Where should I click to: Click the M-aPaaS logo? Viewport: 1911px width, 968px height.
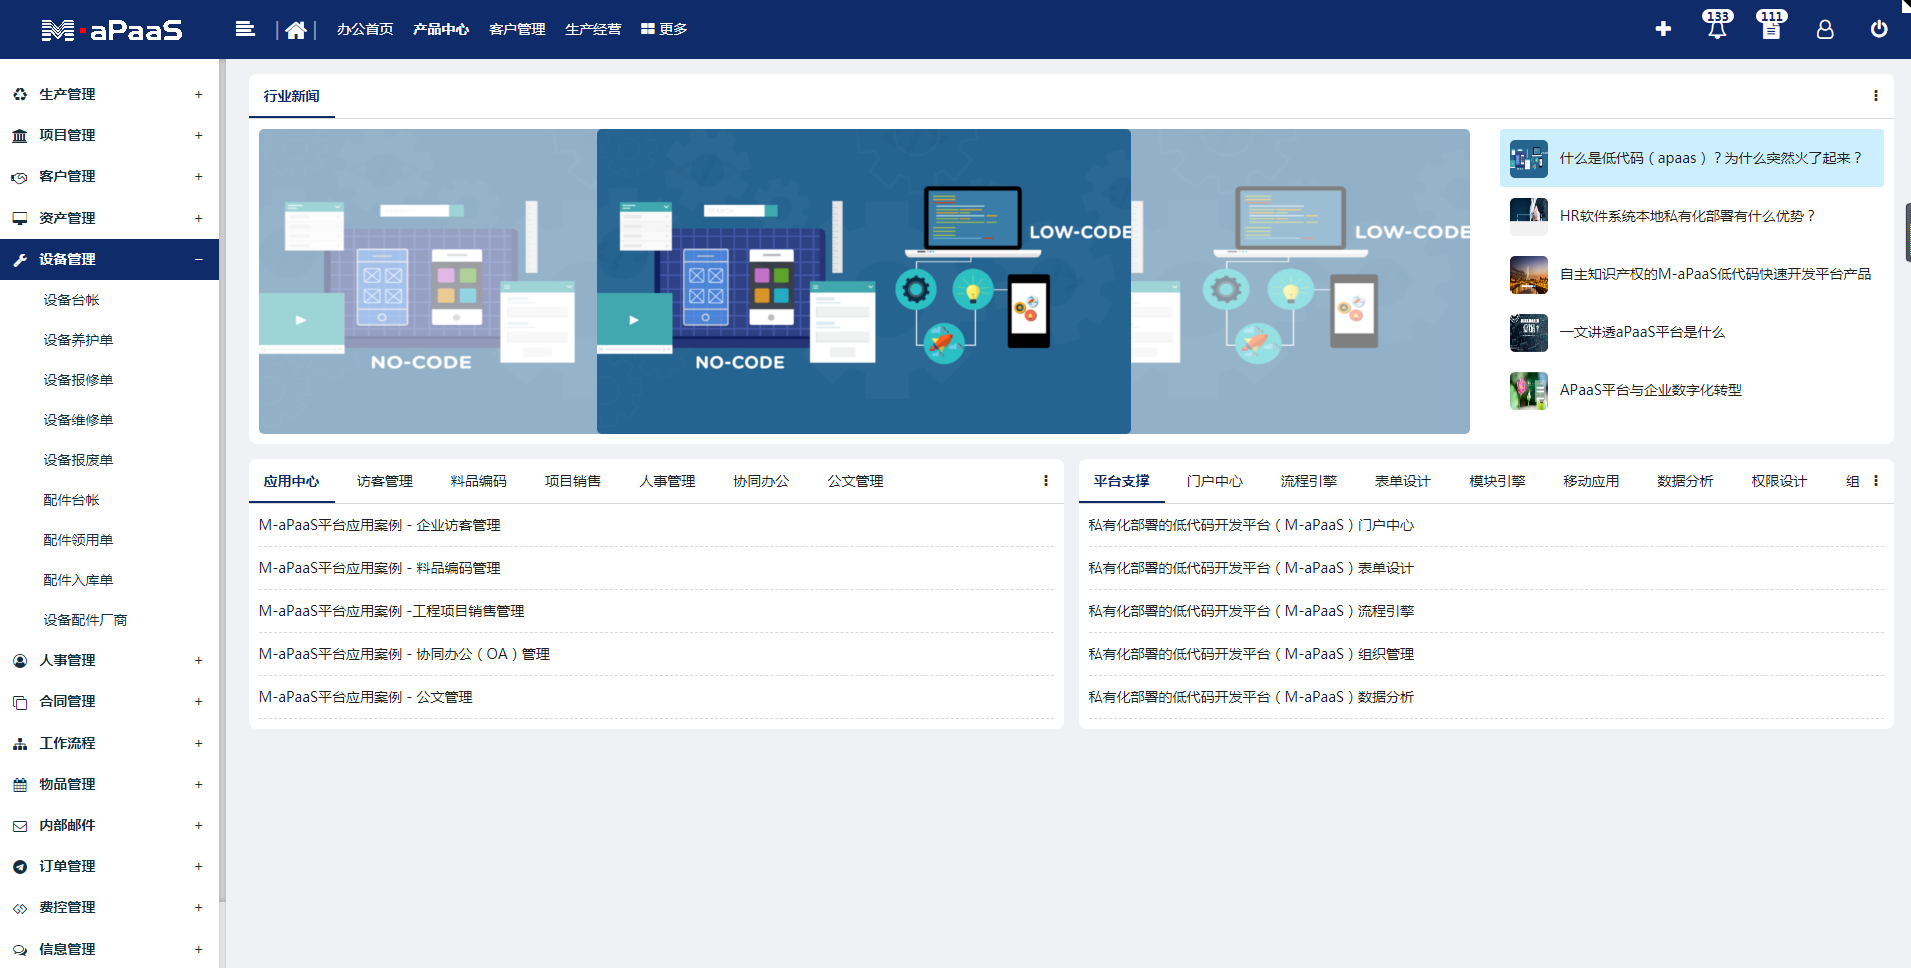click(x=112, y=30)
